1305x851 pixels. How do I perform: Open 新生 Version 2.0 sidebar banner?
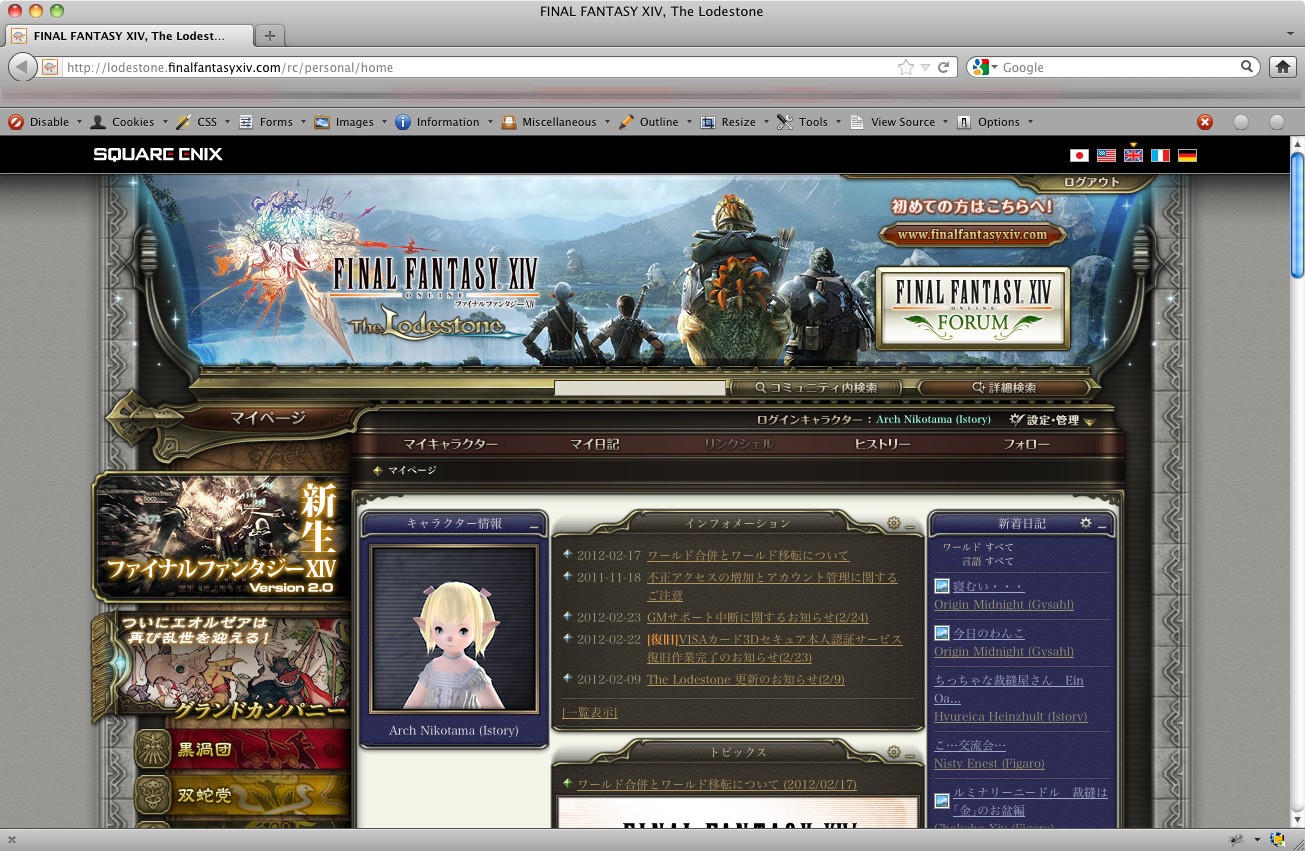pyautogui.click(x=222, y=537)
